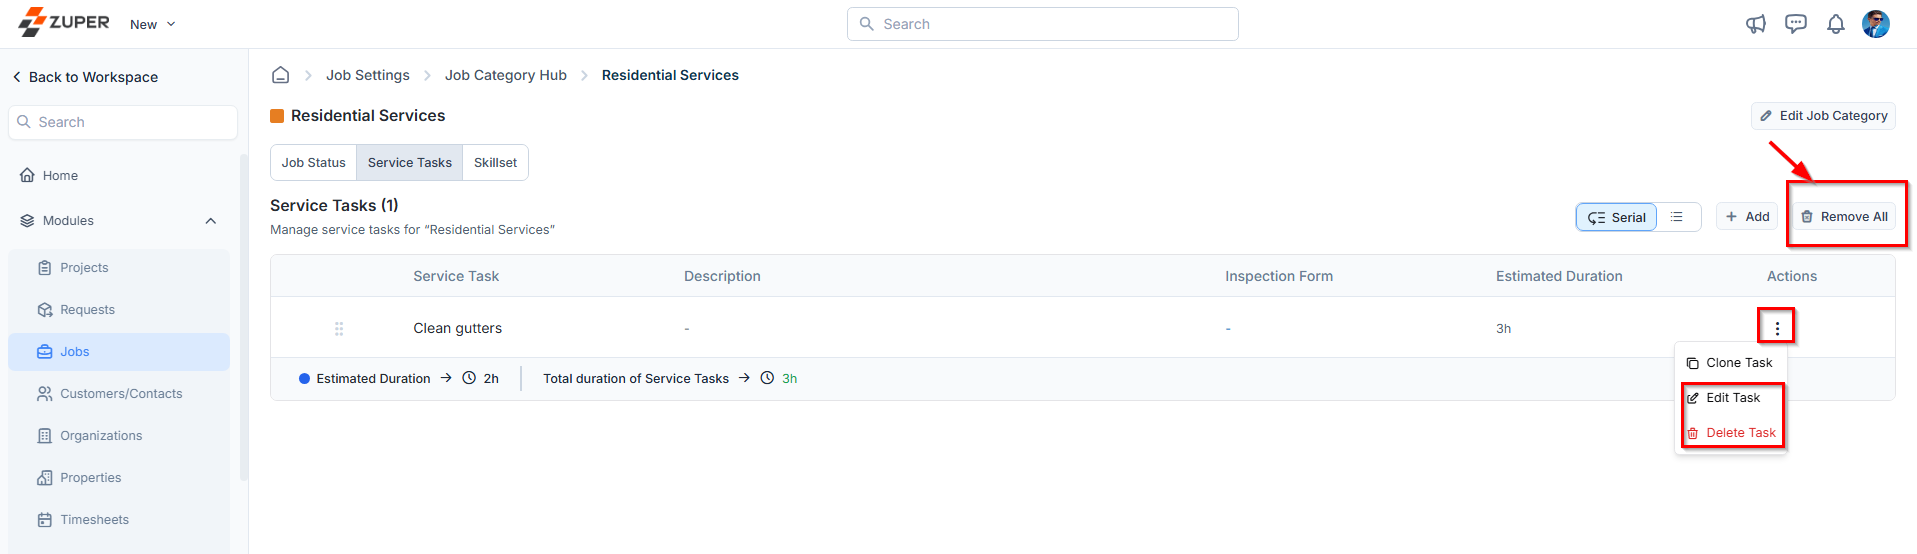Focus the top Search field
This screenshot has height=554, width=1917.
click(1042, 24)
